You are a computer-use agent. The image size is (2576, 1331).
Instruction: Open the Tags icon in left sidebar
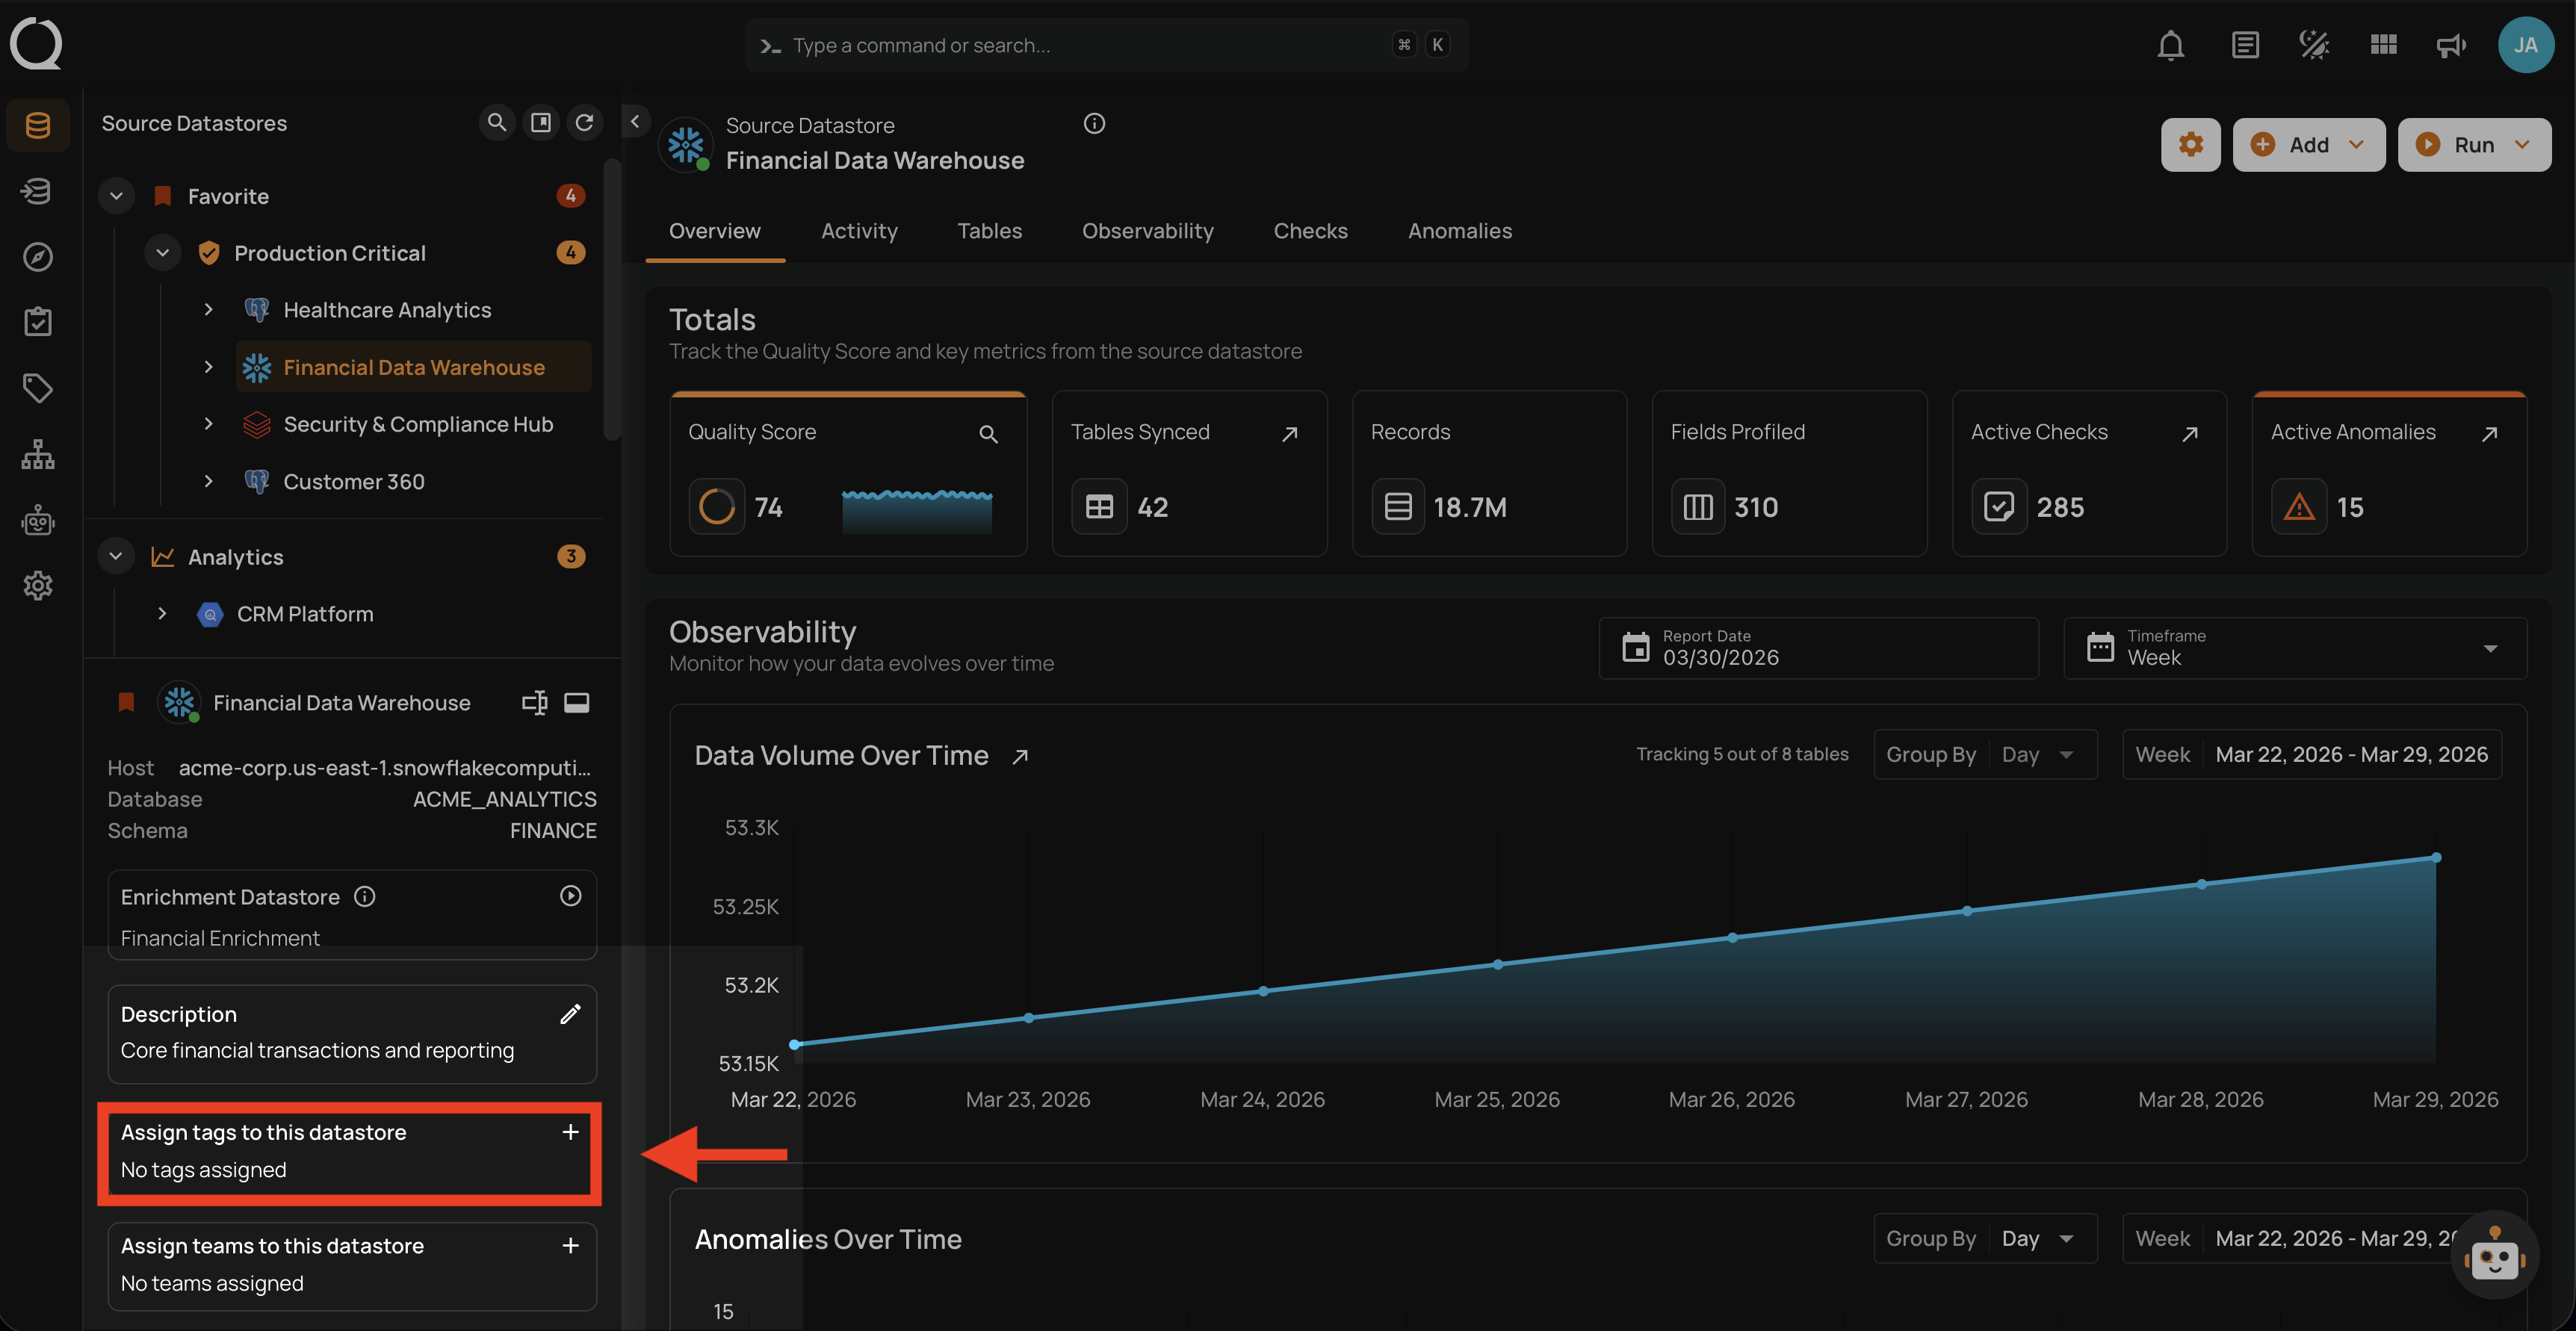(37, 388)
